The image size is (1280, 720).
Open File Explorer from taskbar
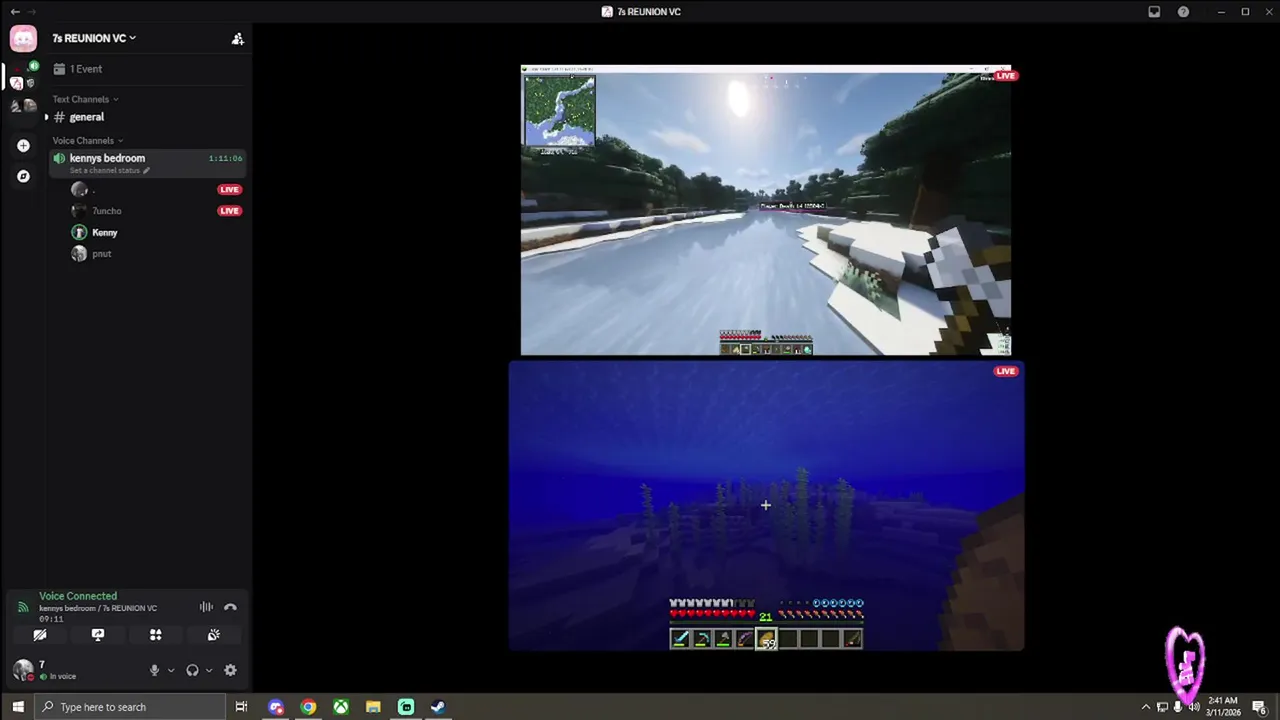pos(373,707)
